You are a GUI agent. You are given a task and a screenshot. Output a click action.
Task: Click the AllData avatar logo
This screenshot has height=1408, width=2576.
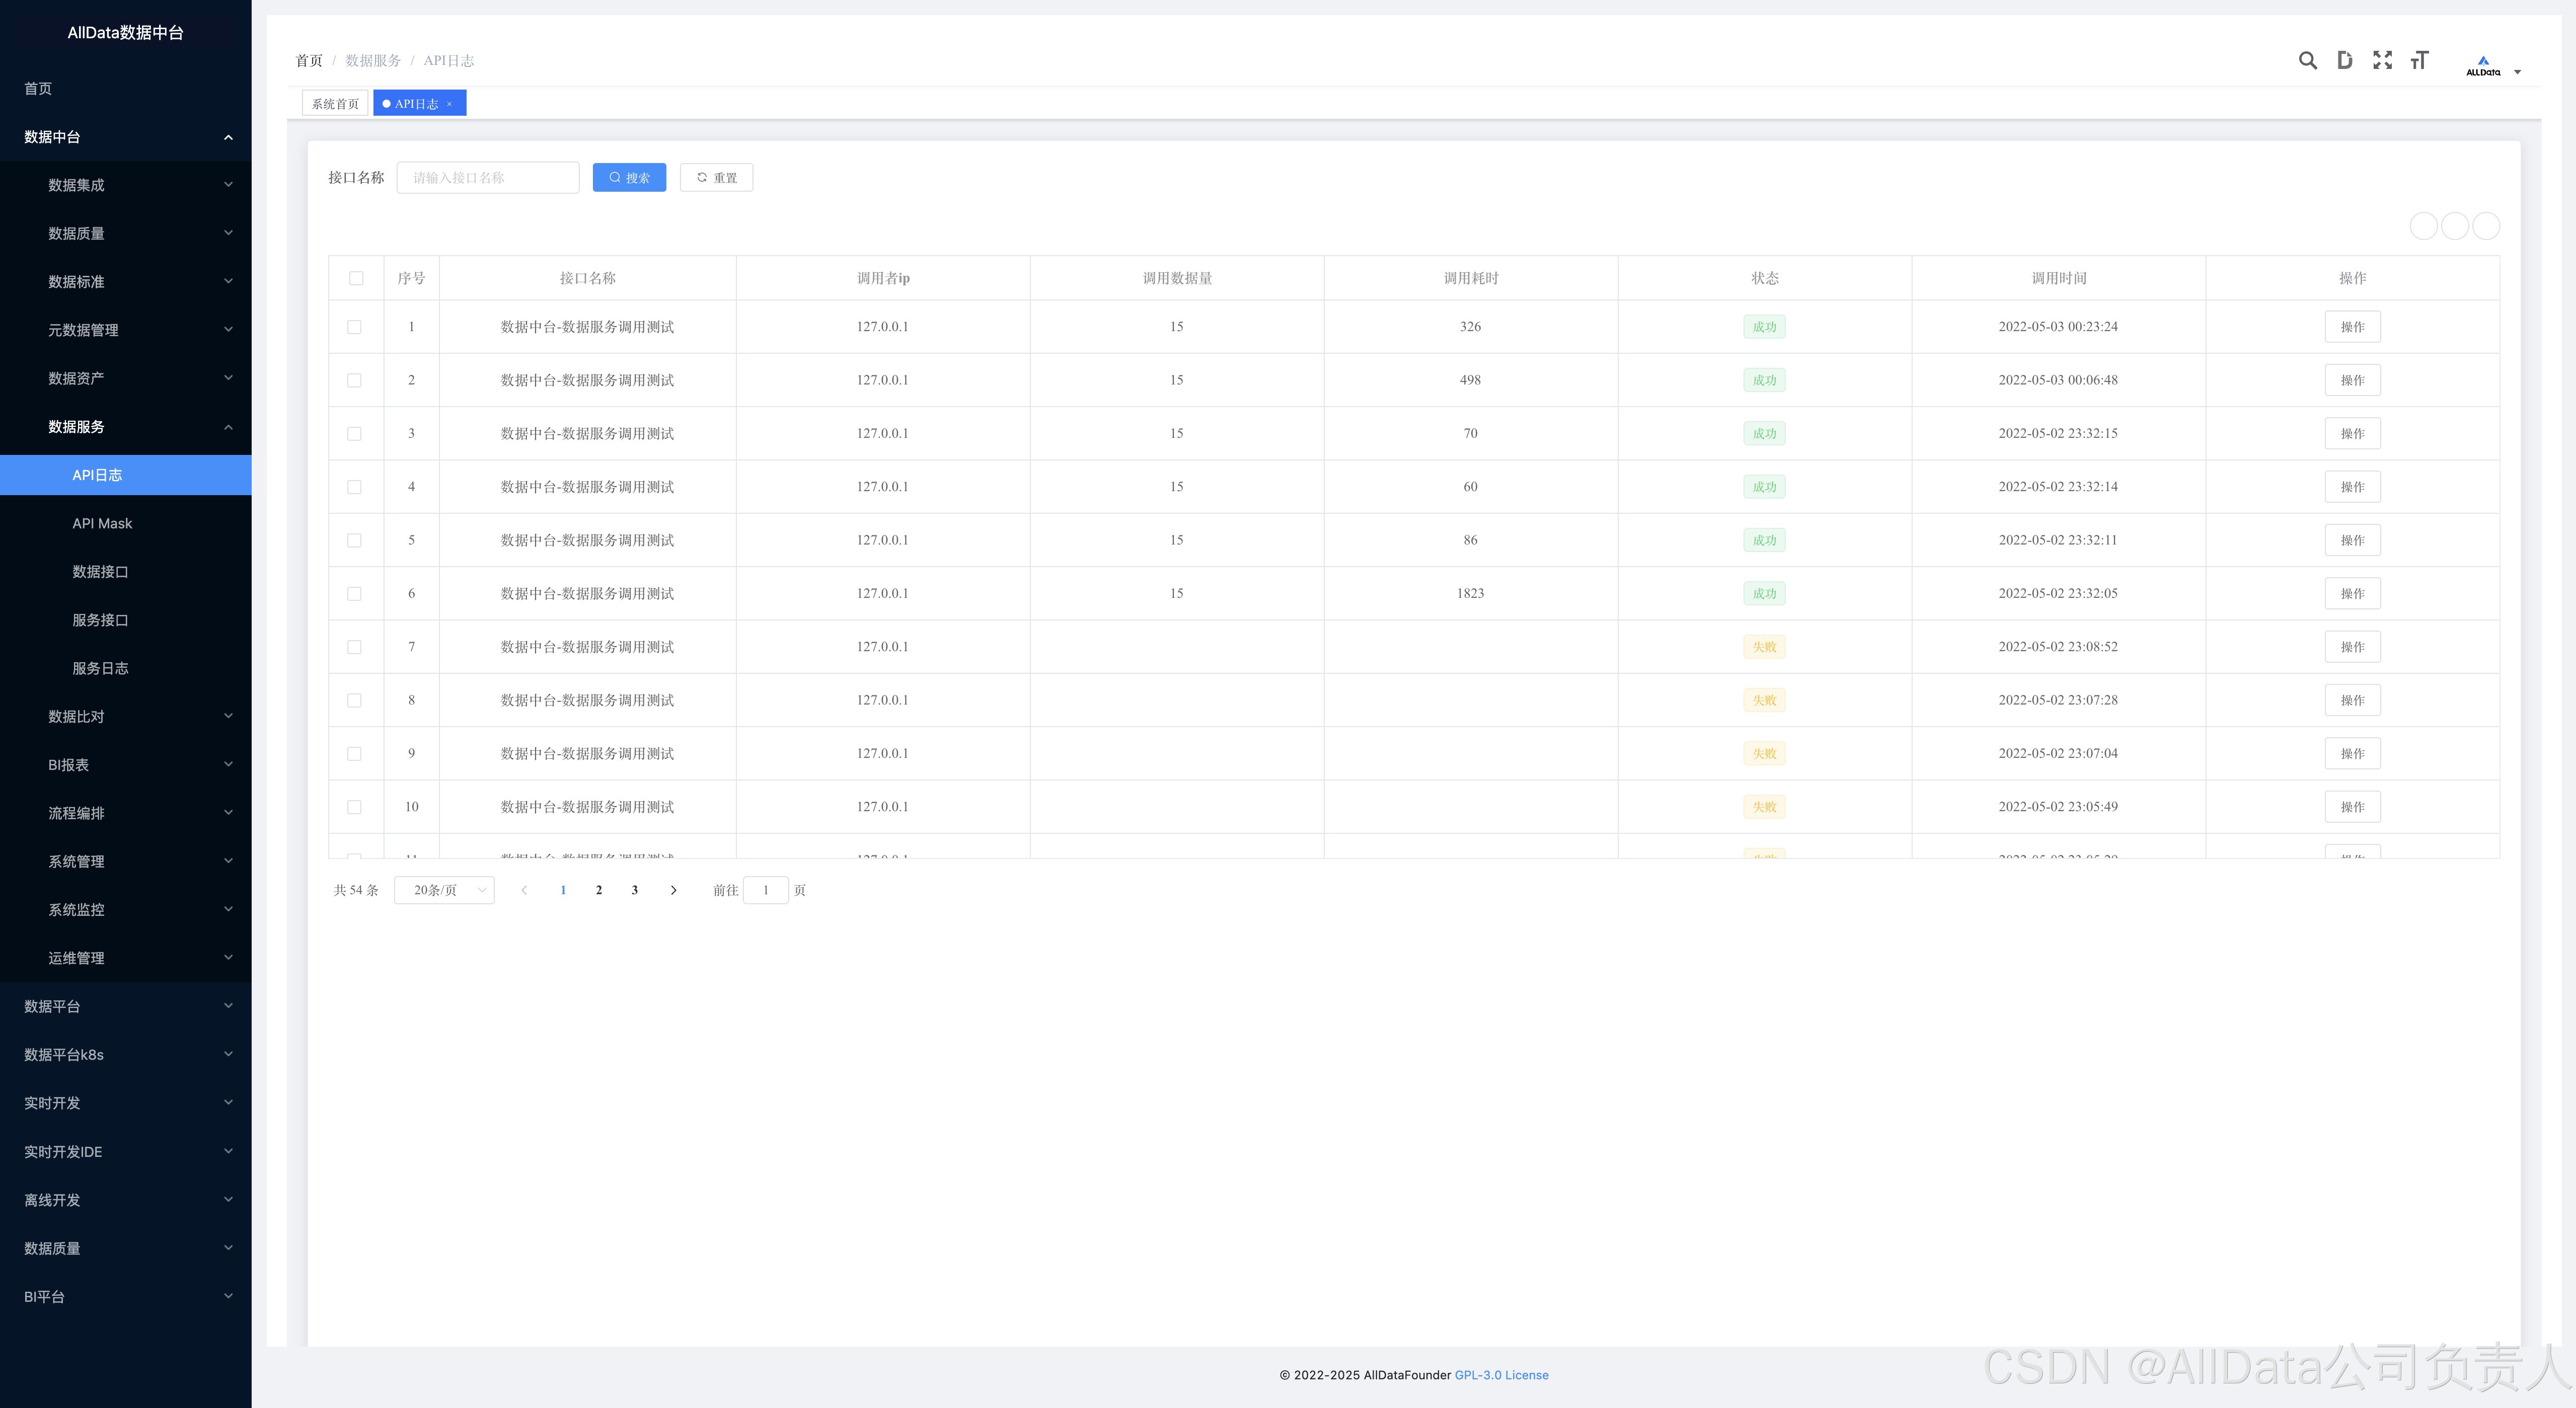point(2483,65)
